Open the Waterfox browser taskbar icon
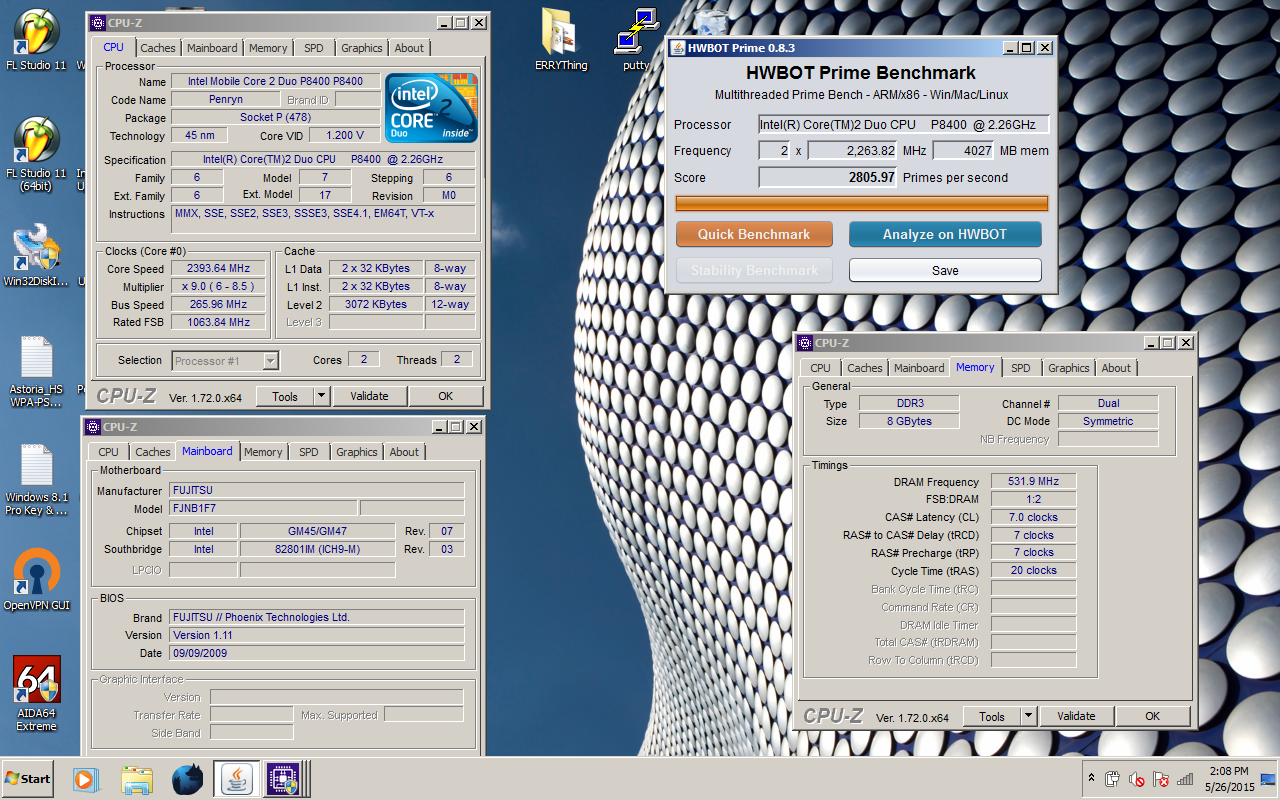Image resolution: width=1280 pixels, height=800 pixels. [x=187, y=779]
